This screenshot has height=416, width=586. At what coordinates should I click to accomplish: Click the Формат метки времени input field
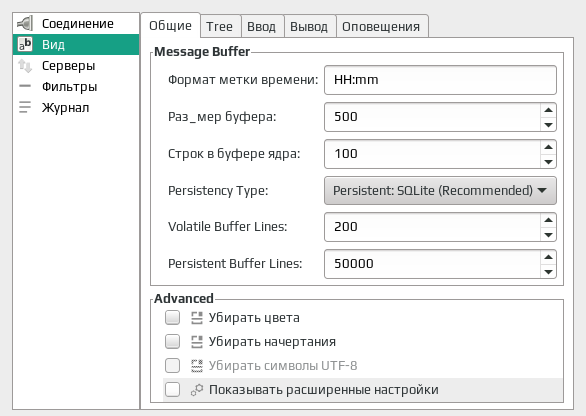click(x=440, y=80)
